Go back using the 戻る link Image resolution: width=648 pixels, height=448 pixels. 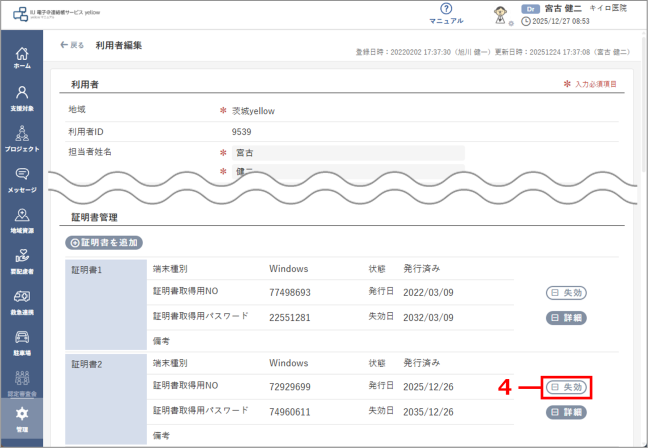72,45
